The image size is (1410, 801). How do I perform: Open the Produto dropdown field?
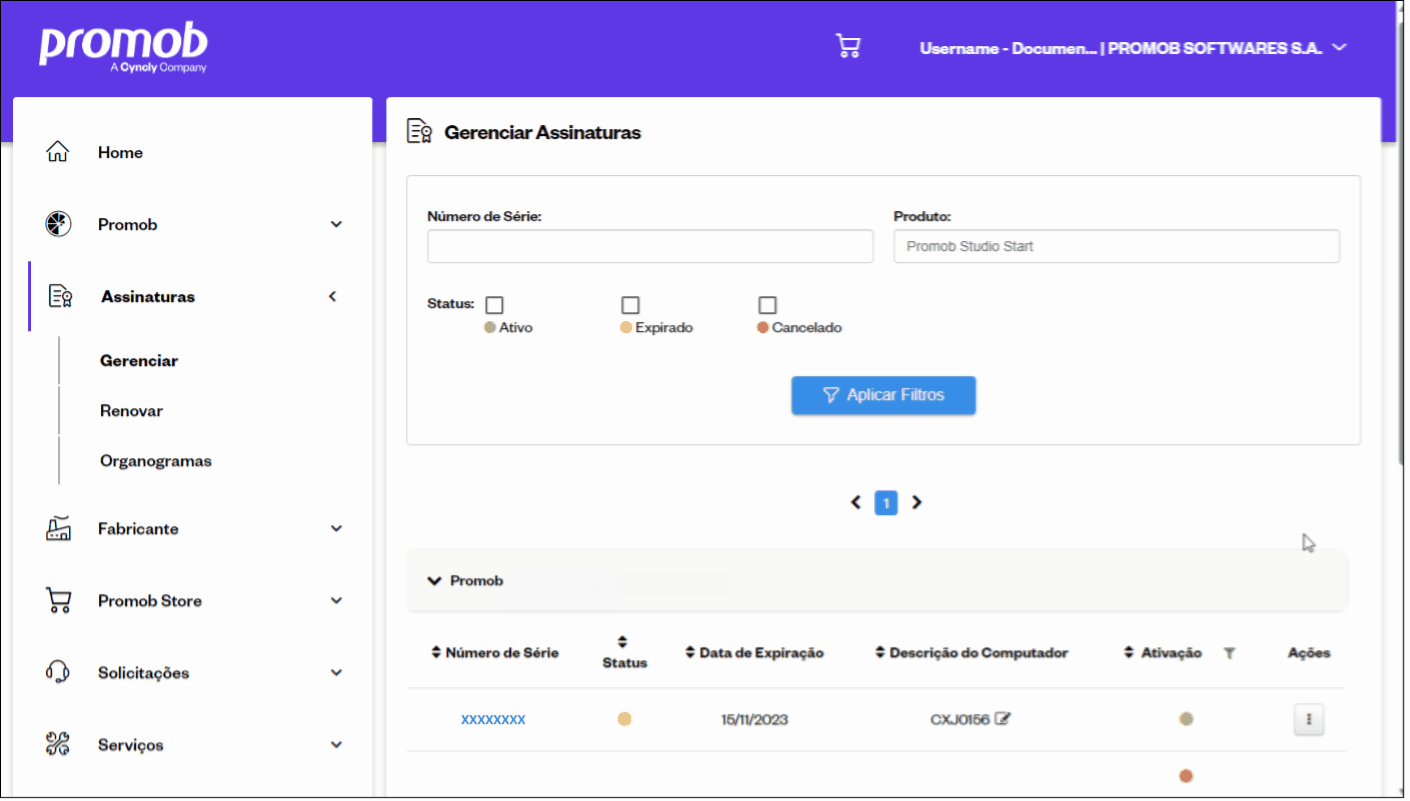tap(1116, 246)
